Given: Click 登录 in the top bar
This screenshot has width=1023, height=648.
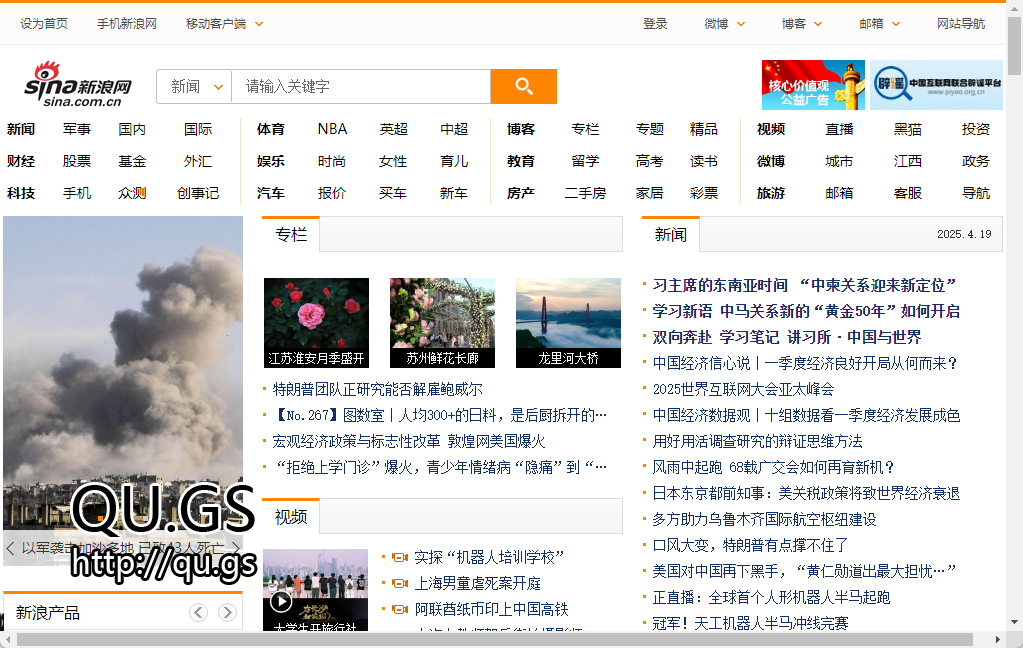Looking at the screenshot, I should 655,23.
